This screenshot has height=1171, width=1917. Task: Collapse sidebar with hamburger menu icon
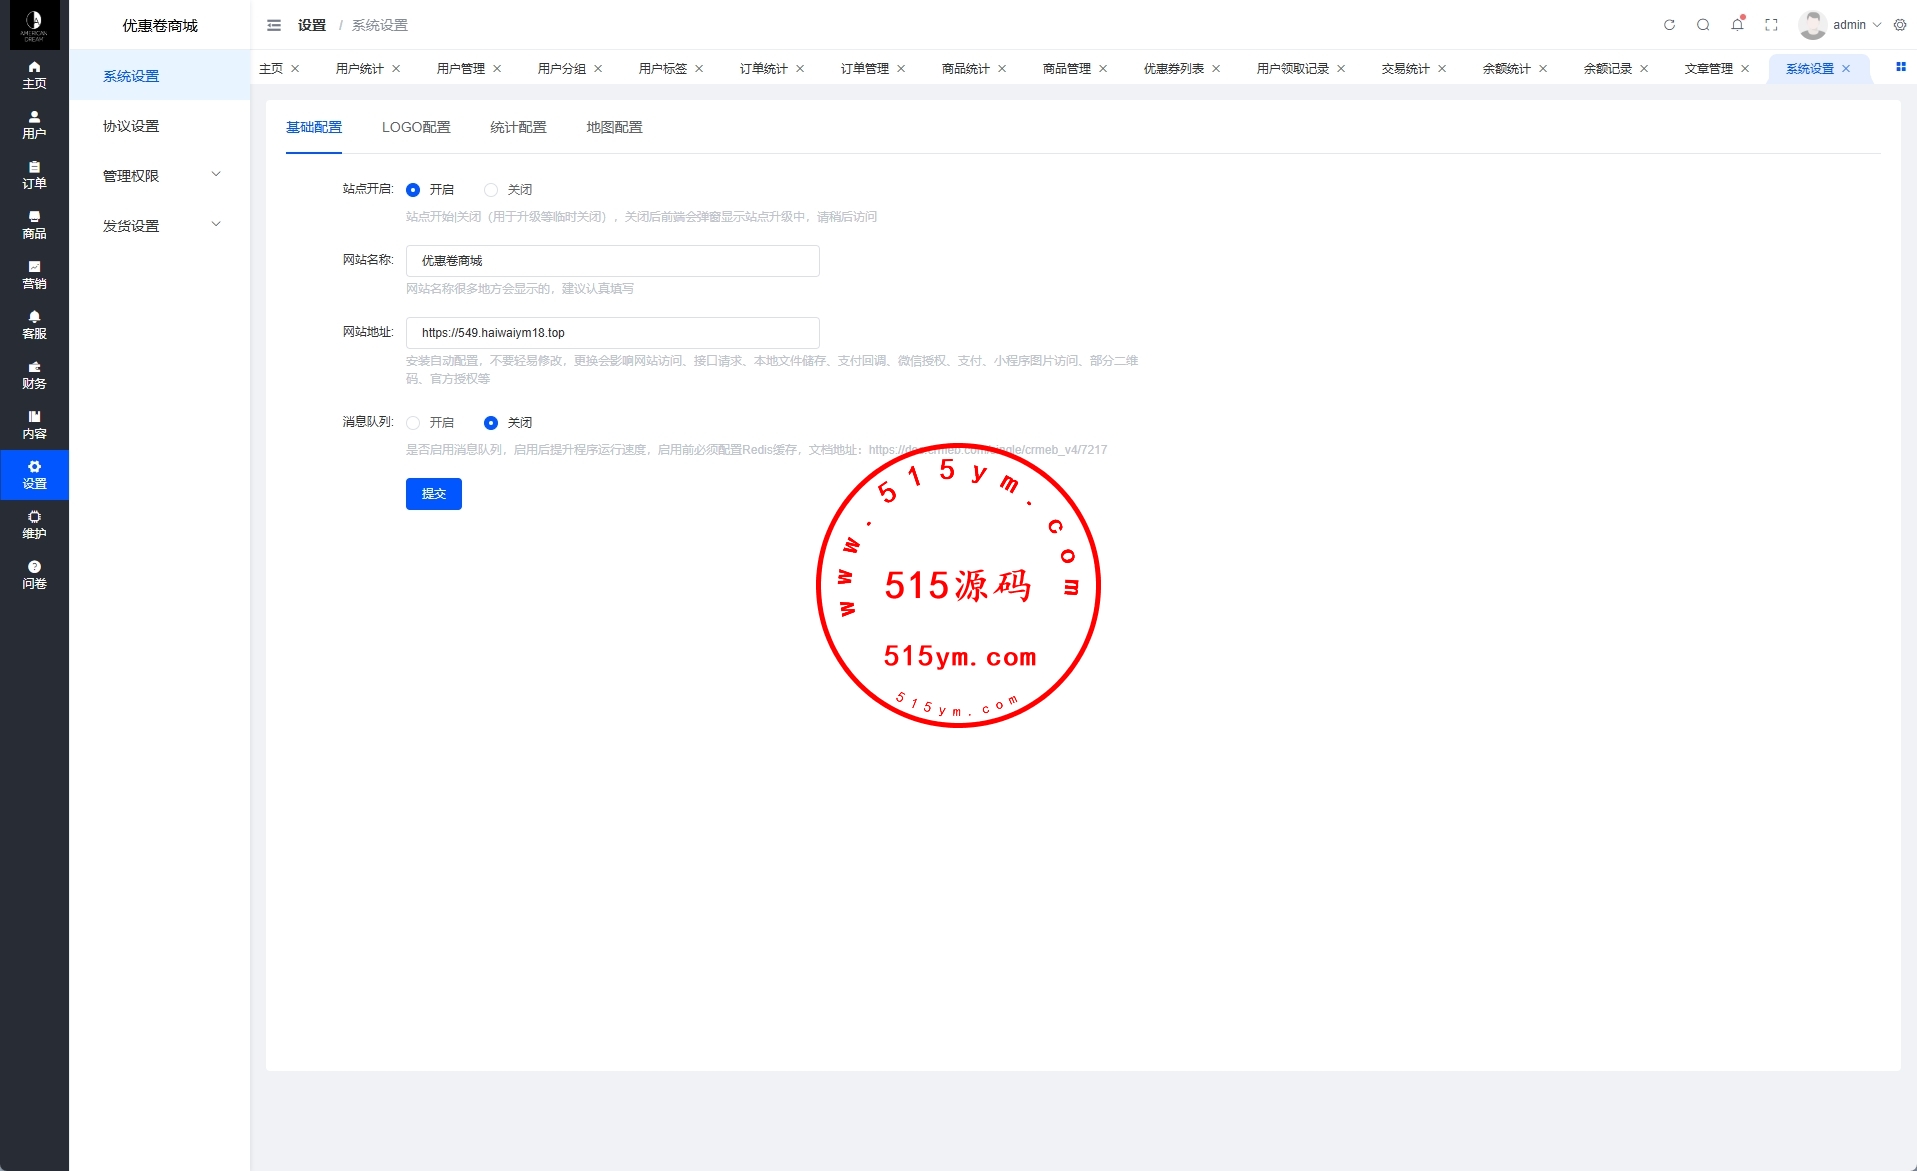pos(274,25)
